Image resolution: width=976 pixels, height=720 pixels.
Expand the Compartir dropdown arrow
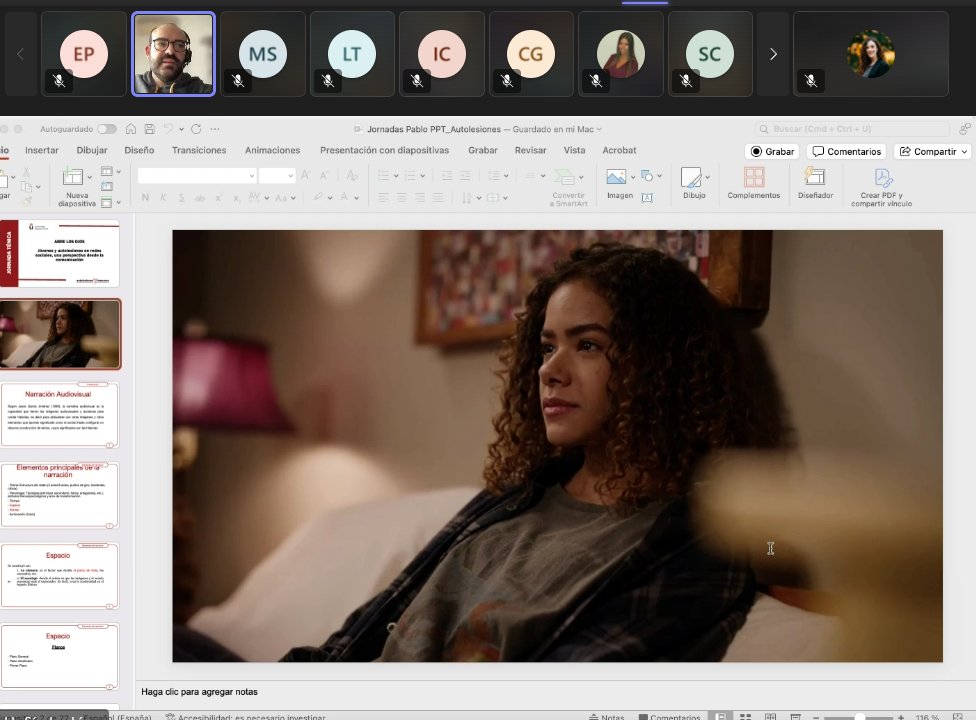tap(964, 151)
